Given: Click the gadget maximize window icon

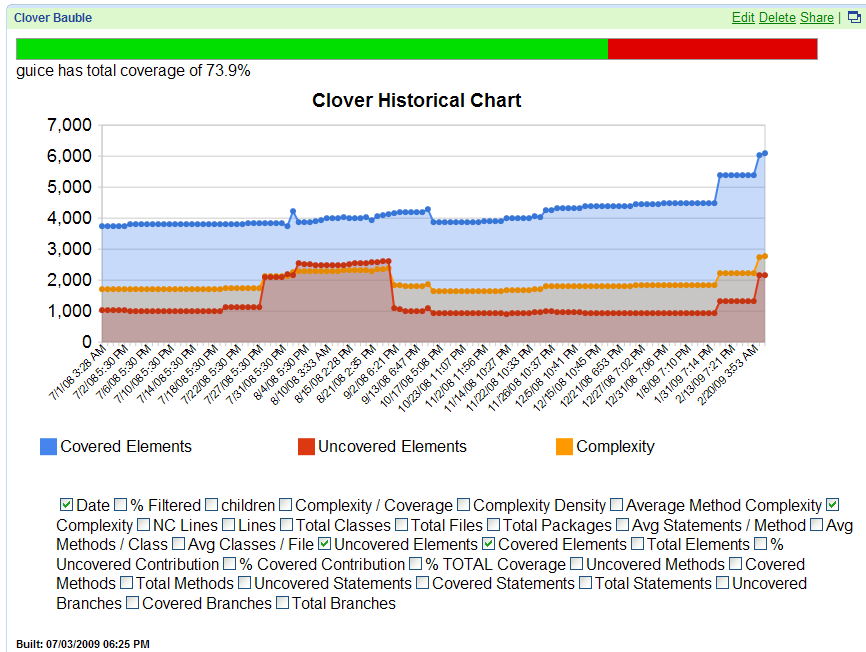Looking at the screenshot, I should pyautogui.click(x=853, y=18).
